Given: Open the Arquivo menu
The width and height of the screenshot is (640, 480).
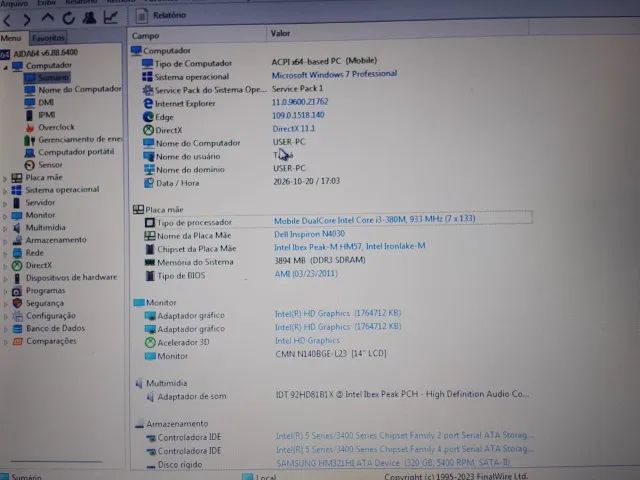Looking at the screenshot, I should 14,3.
